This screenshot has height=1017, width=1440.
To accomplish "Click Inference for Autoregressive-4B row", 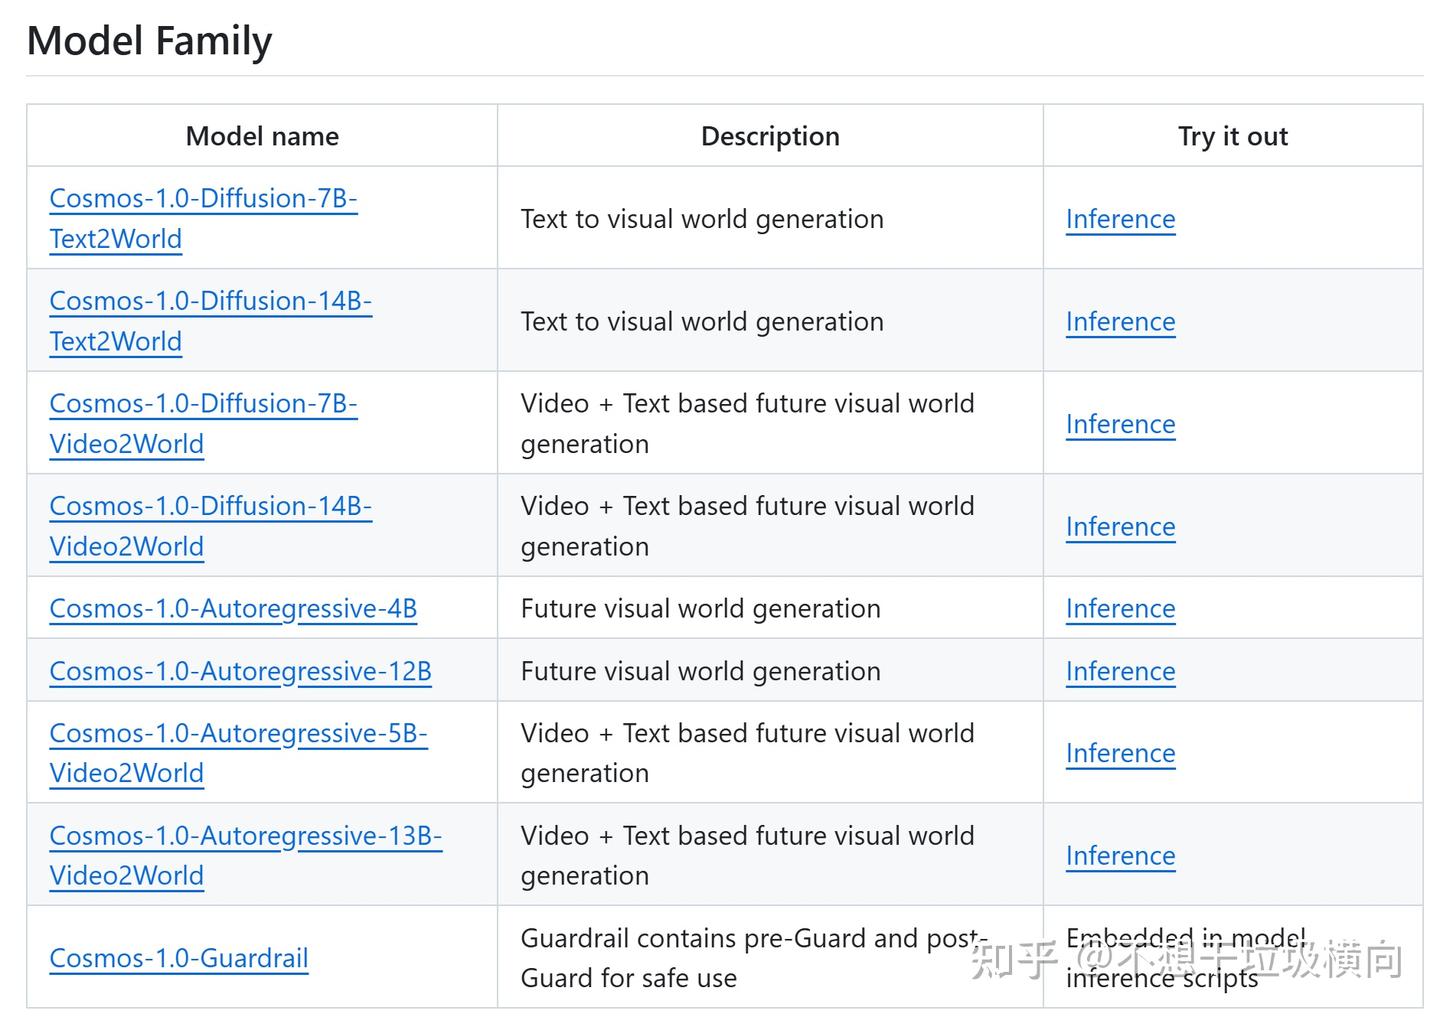I will coord(1120,609).
